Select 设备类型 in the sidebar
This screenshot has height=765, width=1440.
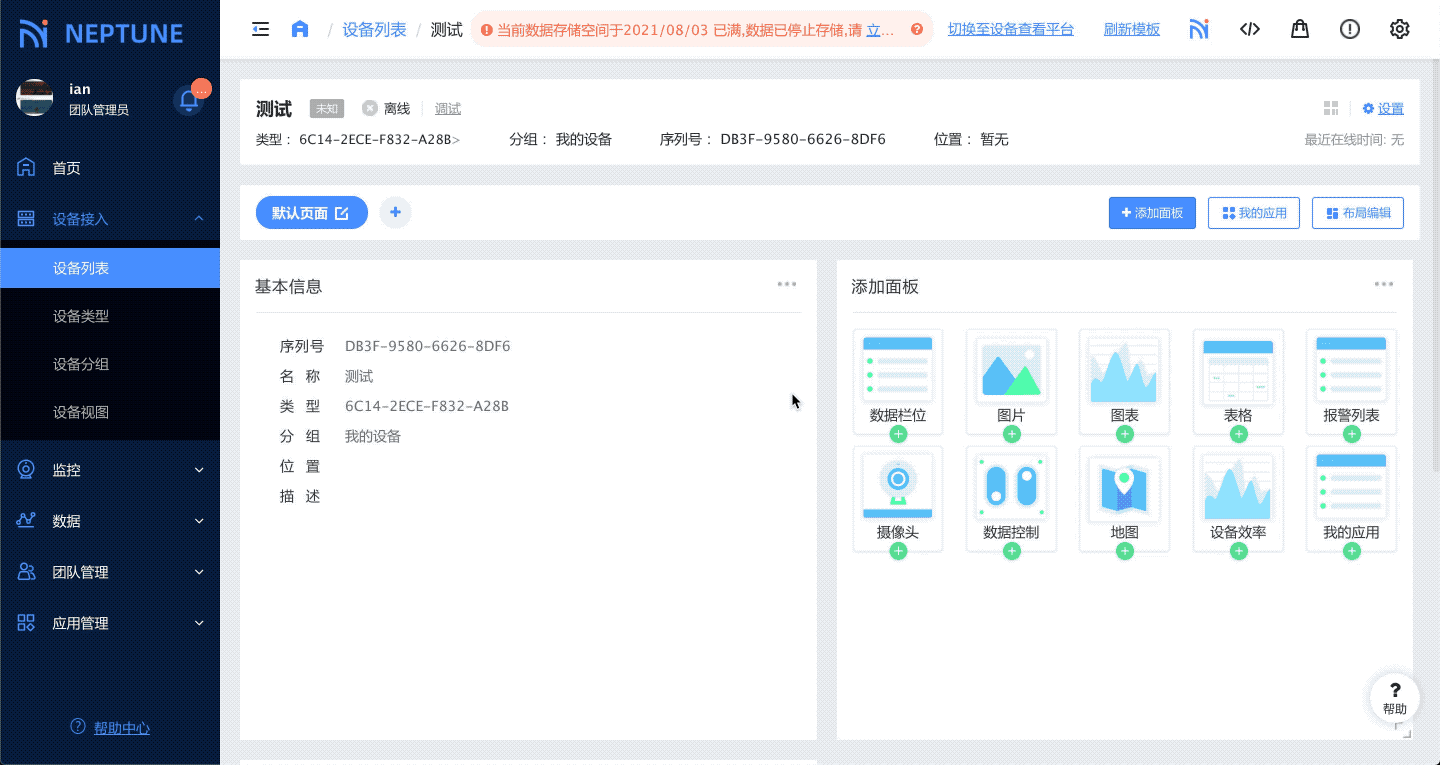pyautogui.click(x=81, y=316)
